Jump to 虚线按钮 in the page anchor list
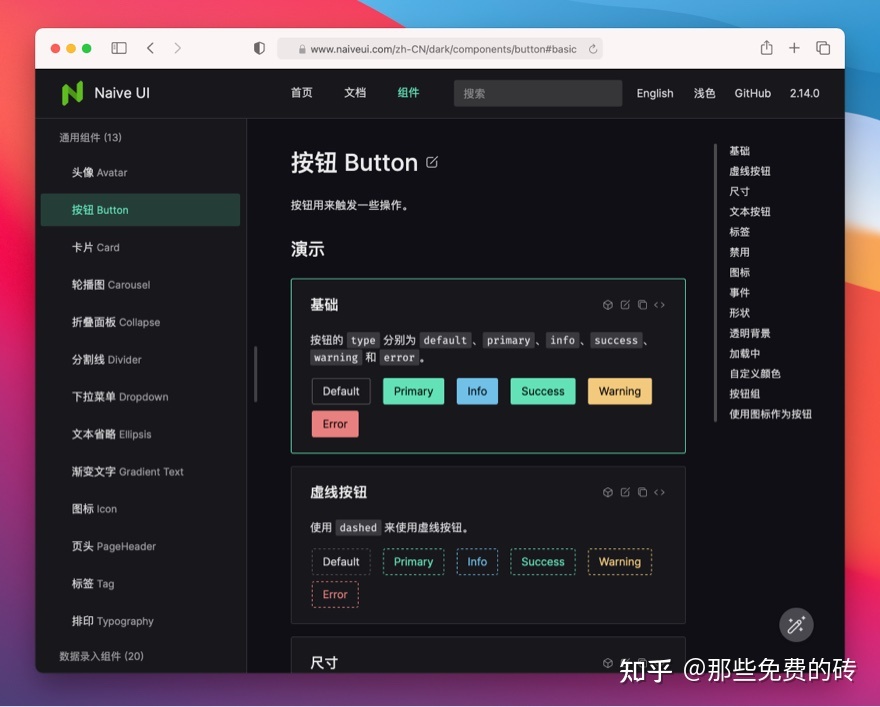The image size is (880, 707). point(750,171)
